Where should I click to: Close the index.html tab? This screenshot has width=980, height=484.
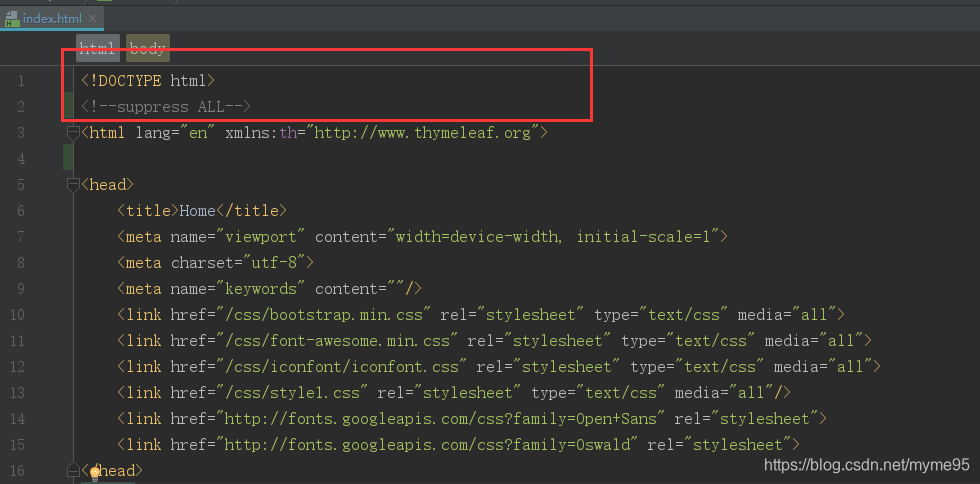(92, 18)
